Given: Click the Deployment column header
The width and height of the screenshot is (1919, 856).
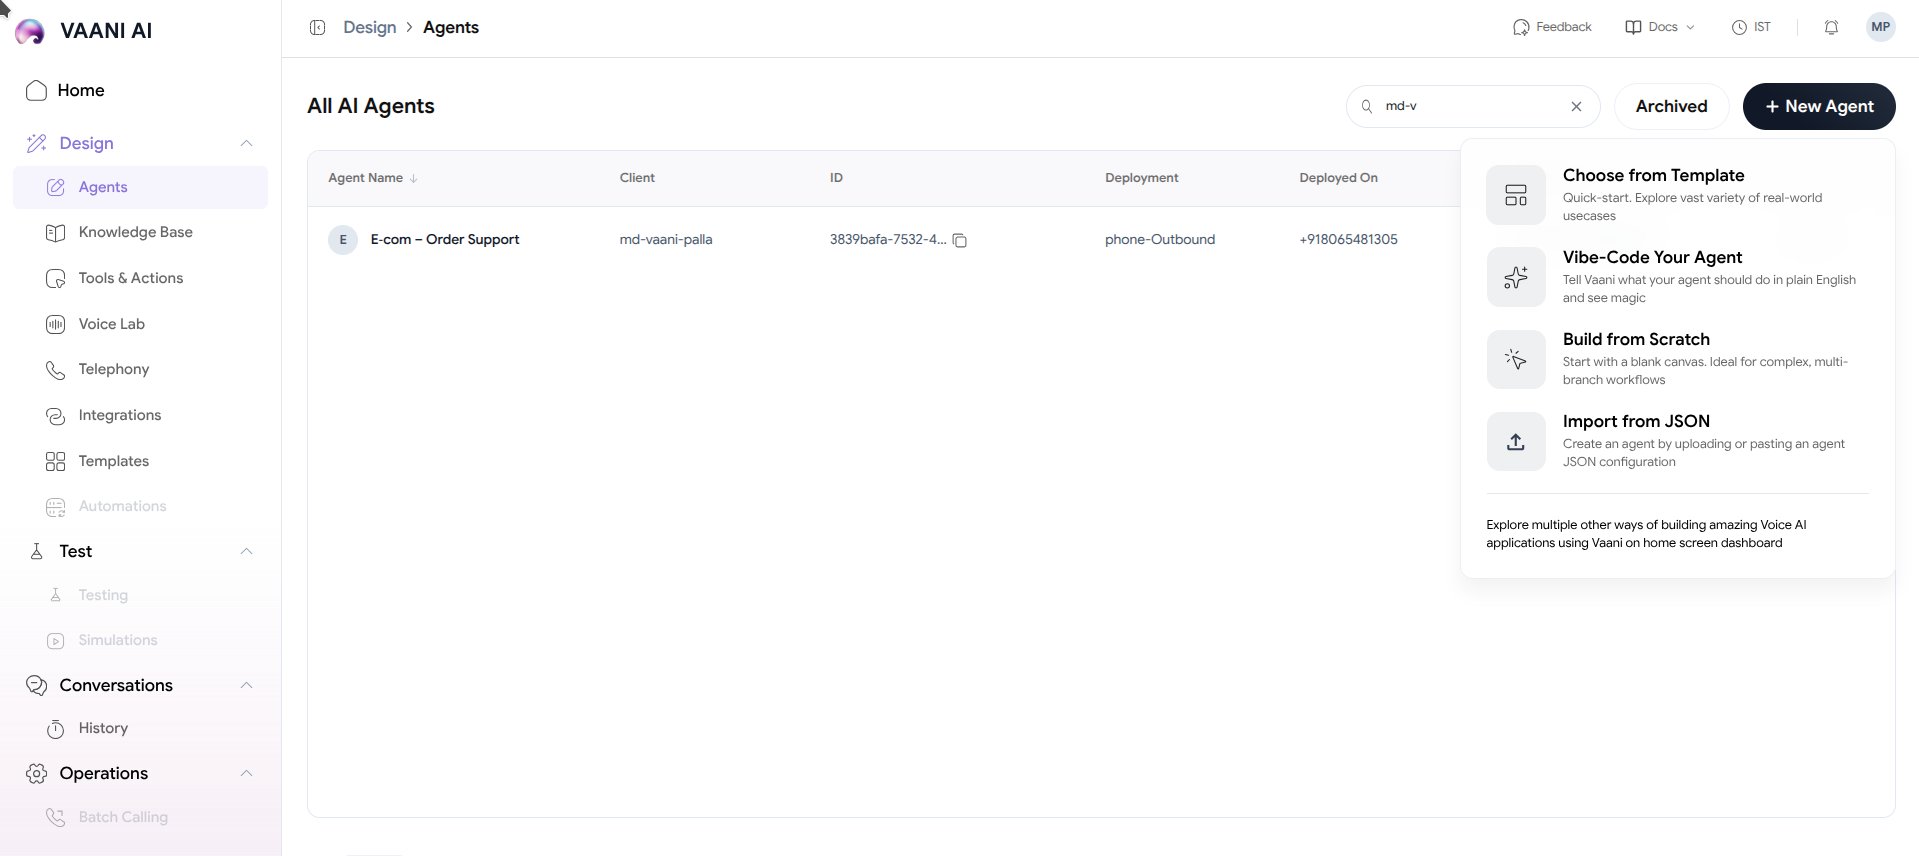Looking at the screenshot, I should click(x=1141, y=178).
